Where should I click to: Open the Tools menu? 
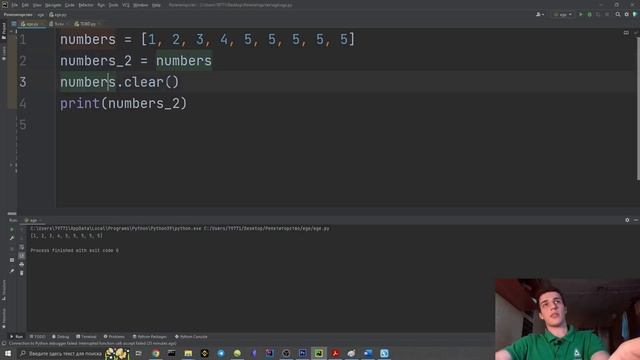[113, 5]
